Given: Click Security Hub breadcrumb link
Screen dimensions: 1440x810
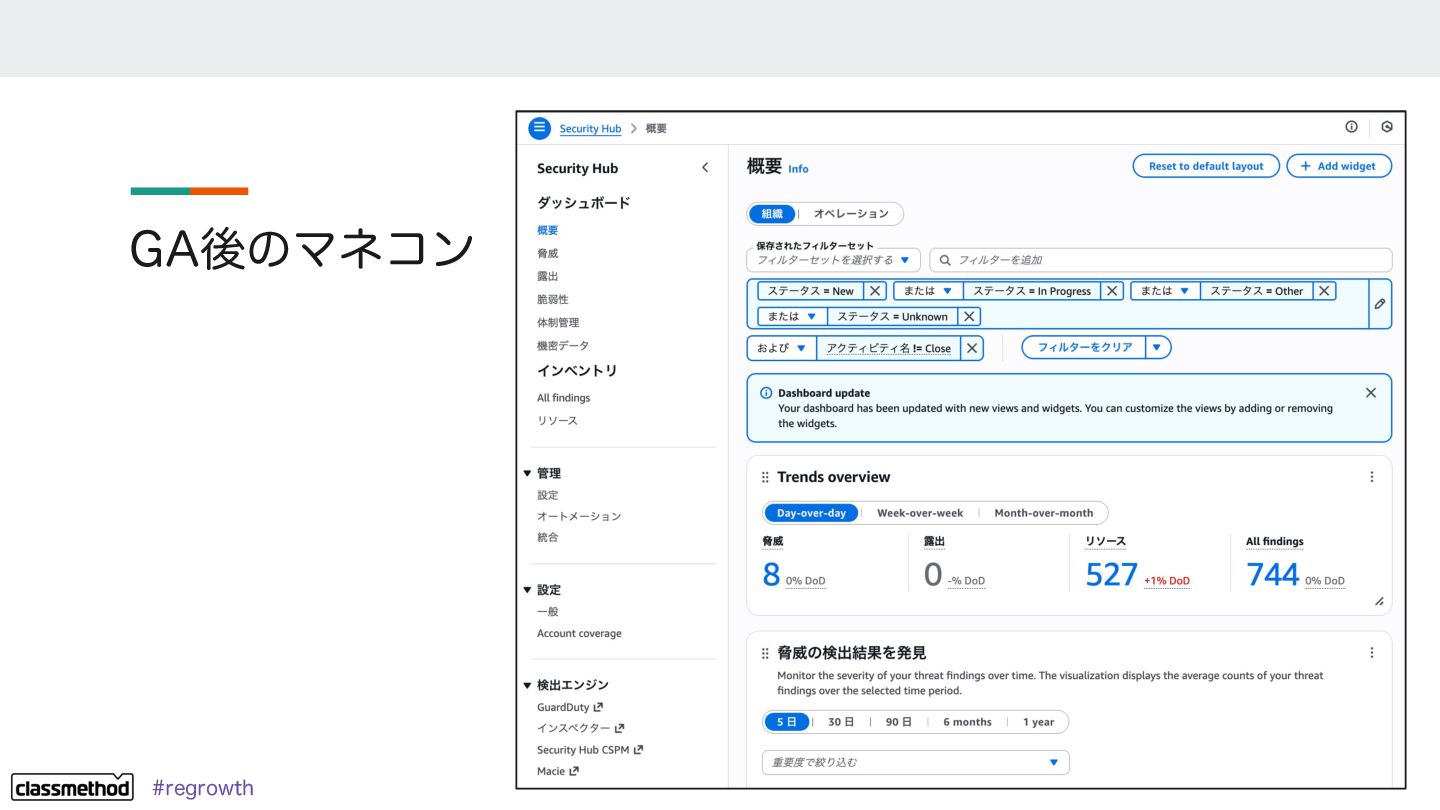Looking at the screenshot, I should click(x=590, y=129).
